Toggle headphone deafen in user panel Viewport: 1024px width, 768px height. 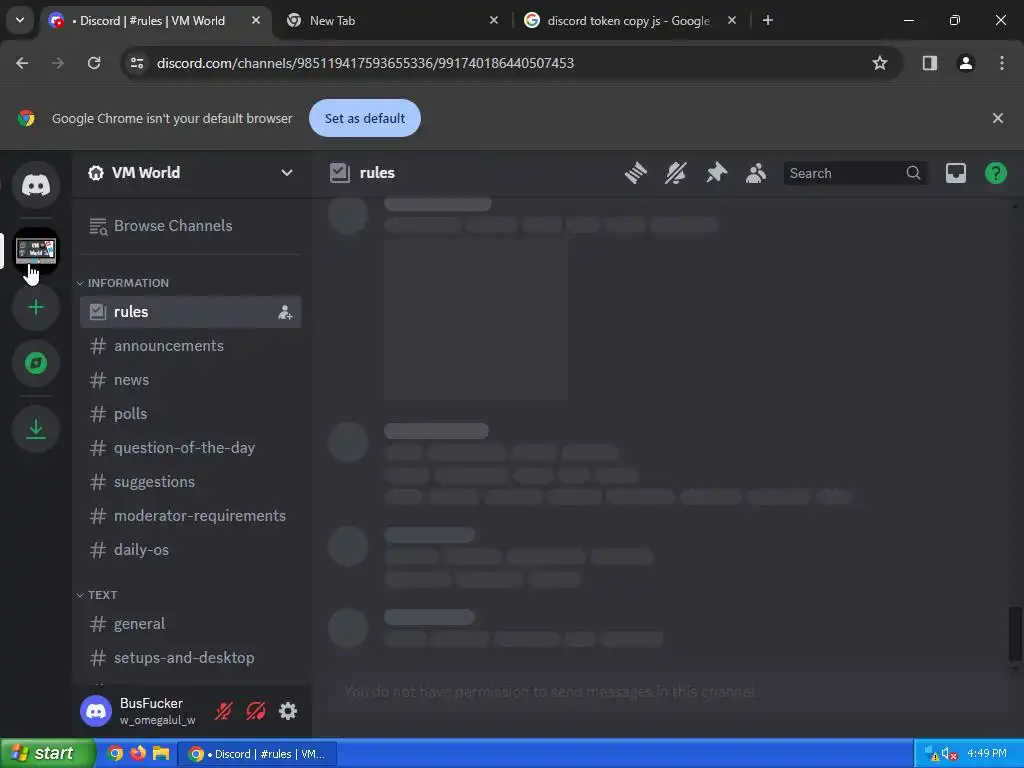255,711
